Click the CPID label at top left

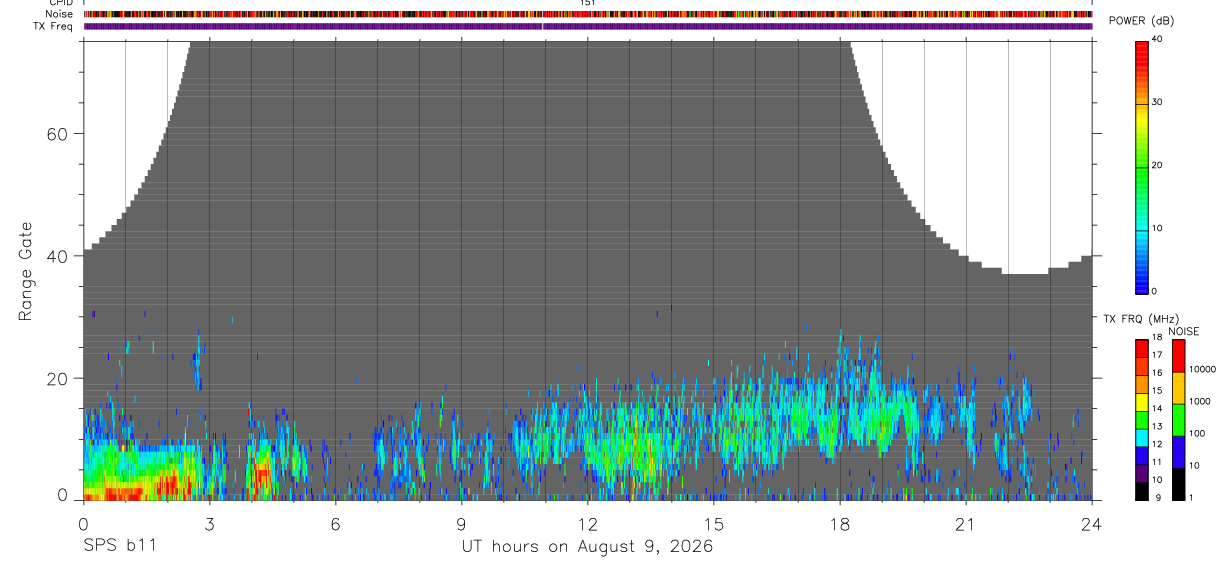click(x=61, y=3)
